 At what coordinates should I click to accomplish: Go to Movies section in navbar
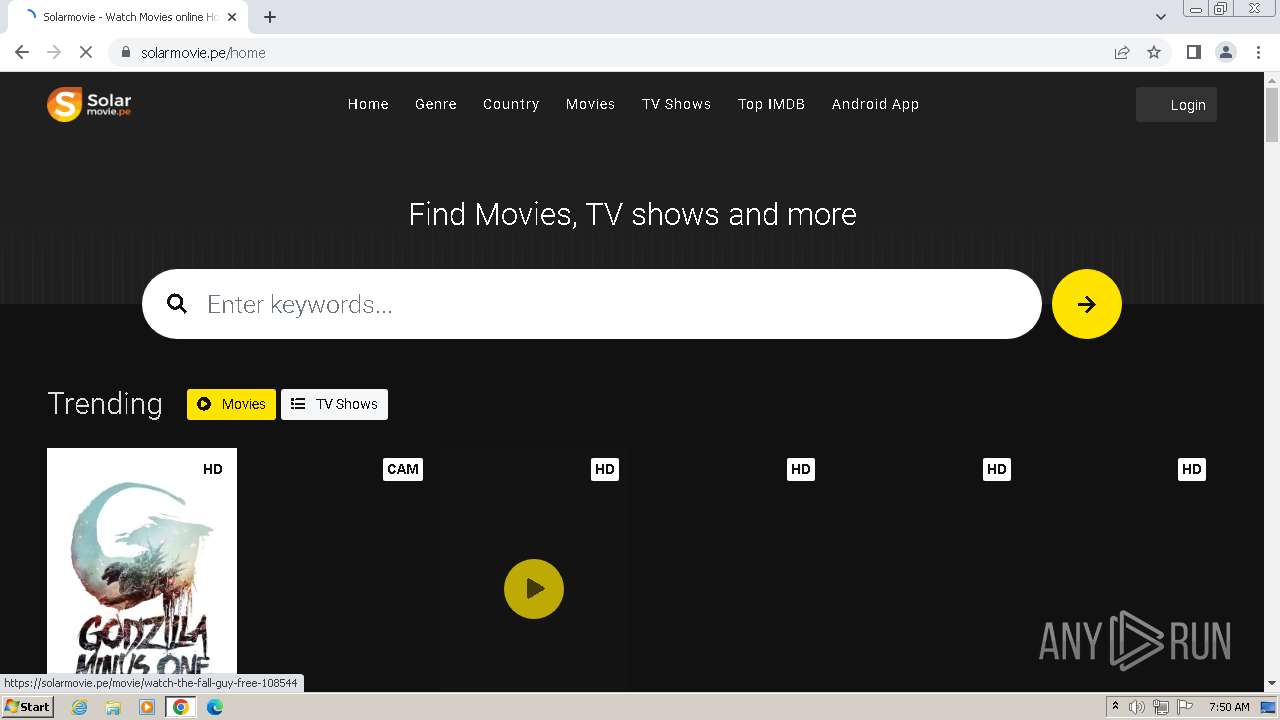tap(590, 104)
